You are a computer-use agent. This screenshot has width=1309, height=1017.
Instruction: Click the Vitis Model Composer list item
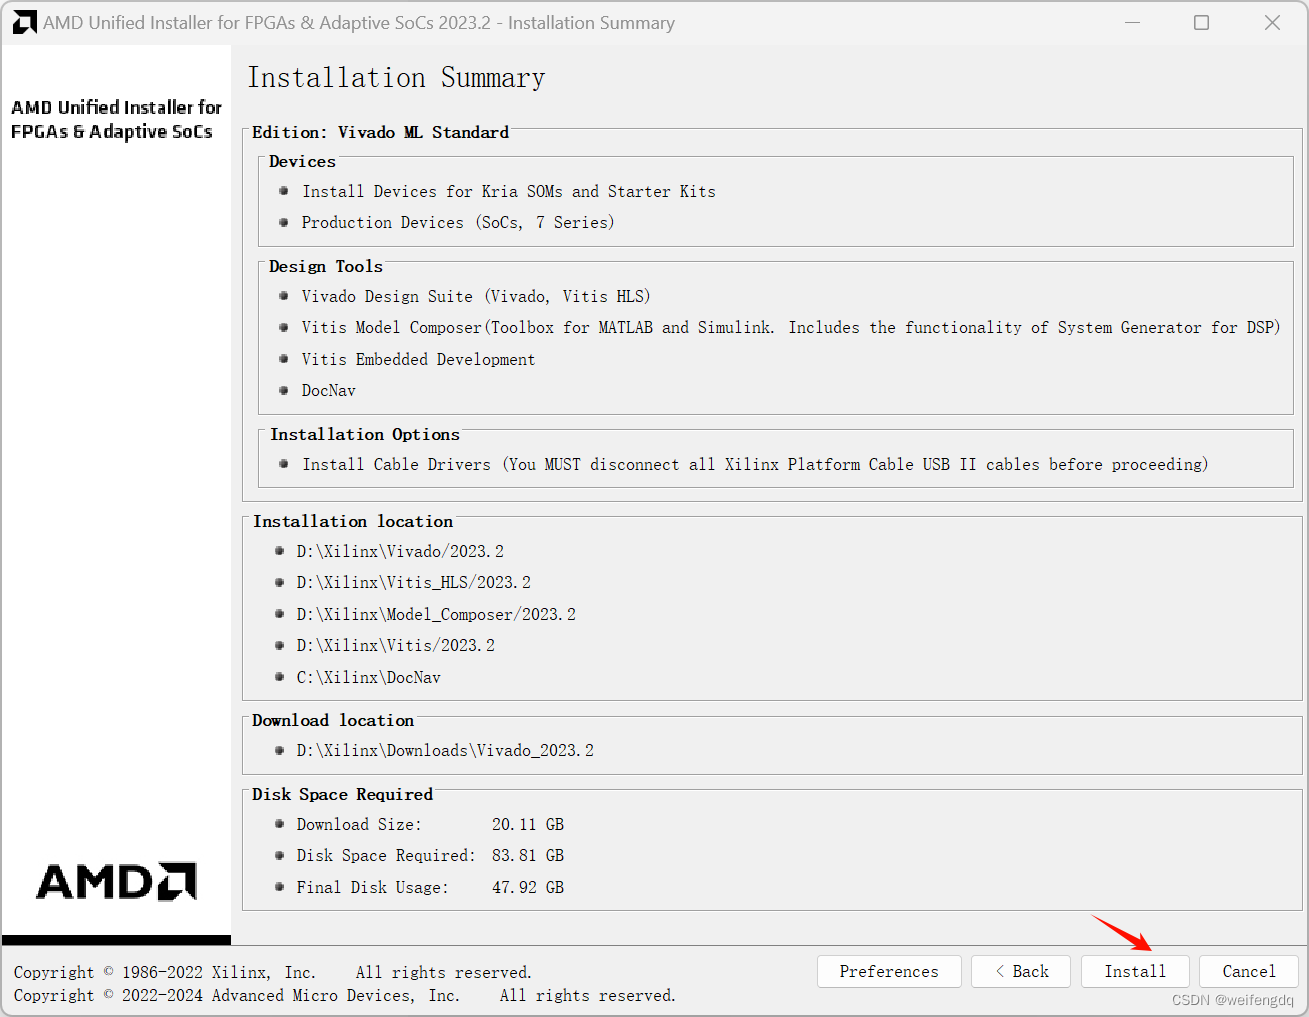pyautogui.click(x=791, y=327)
